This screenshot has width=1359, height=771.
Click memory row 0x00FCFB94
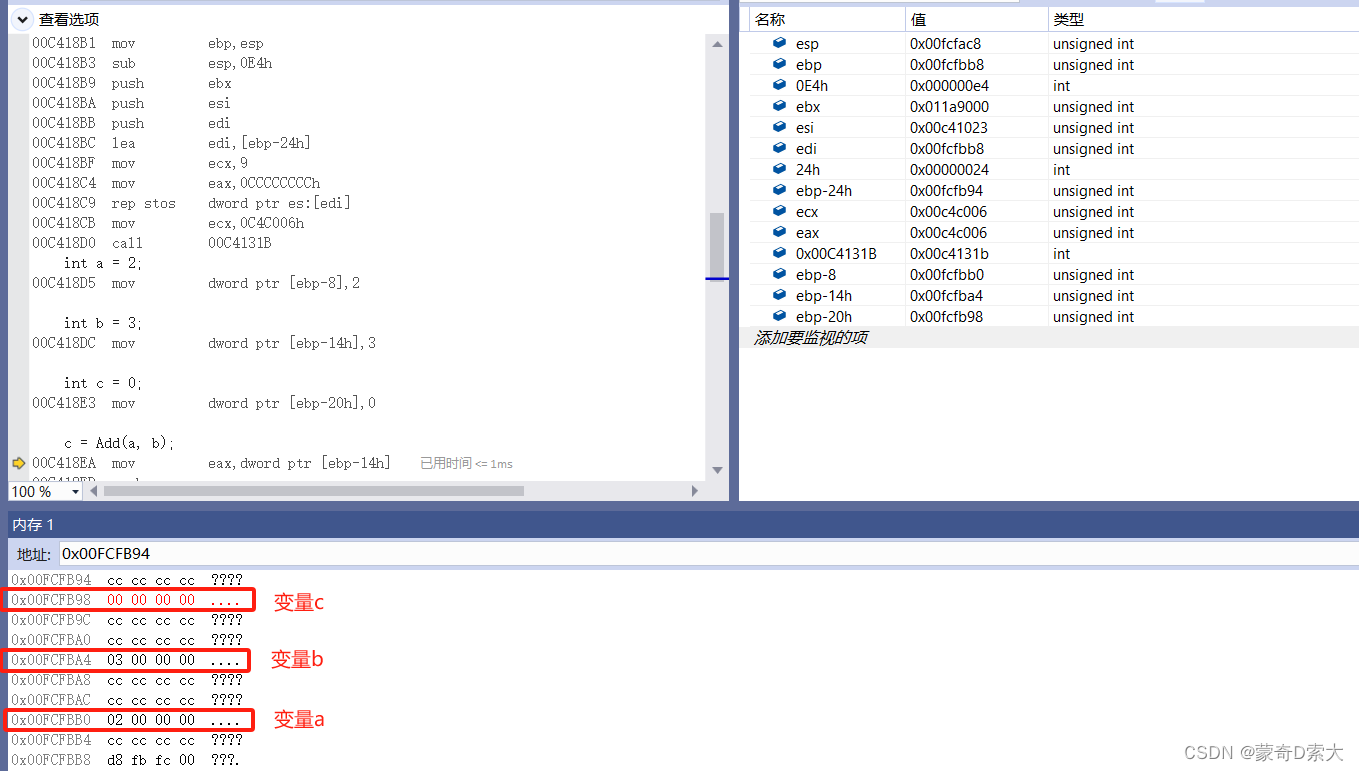pos(127,580)
